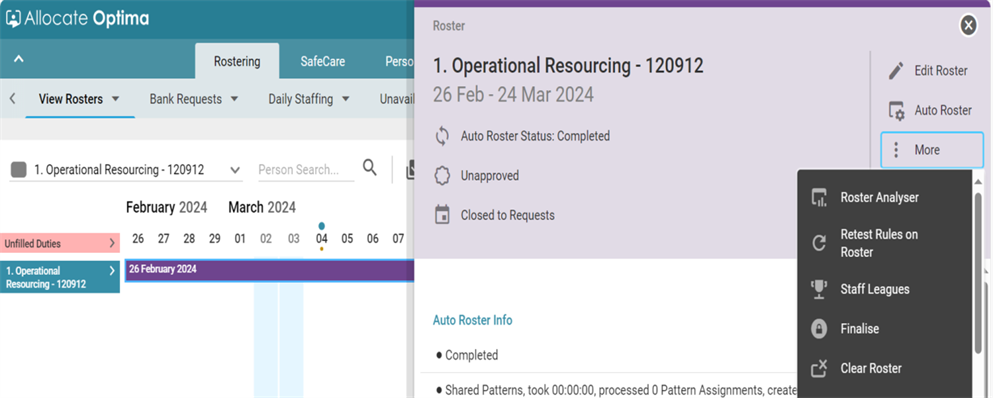Click the March 2024 month label
The image size is (993, 398).
262,207
